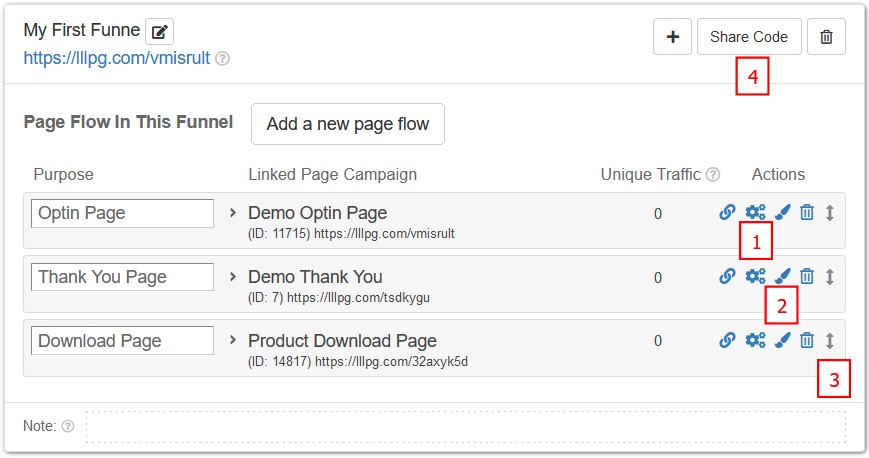Click the reorder arrow for Product Download Page

click(x=830, y=340)
